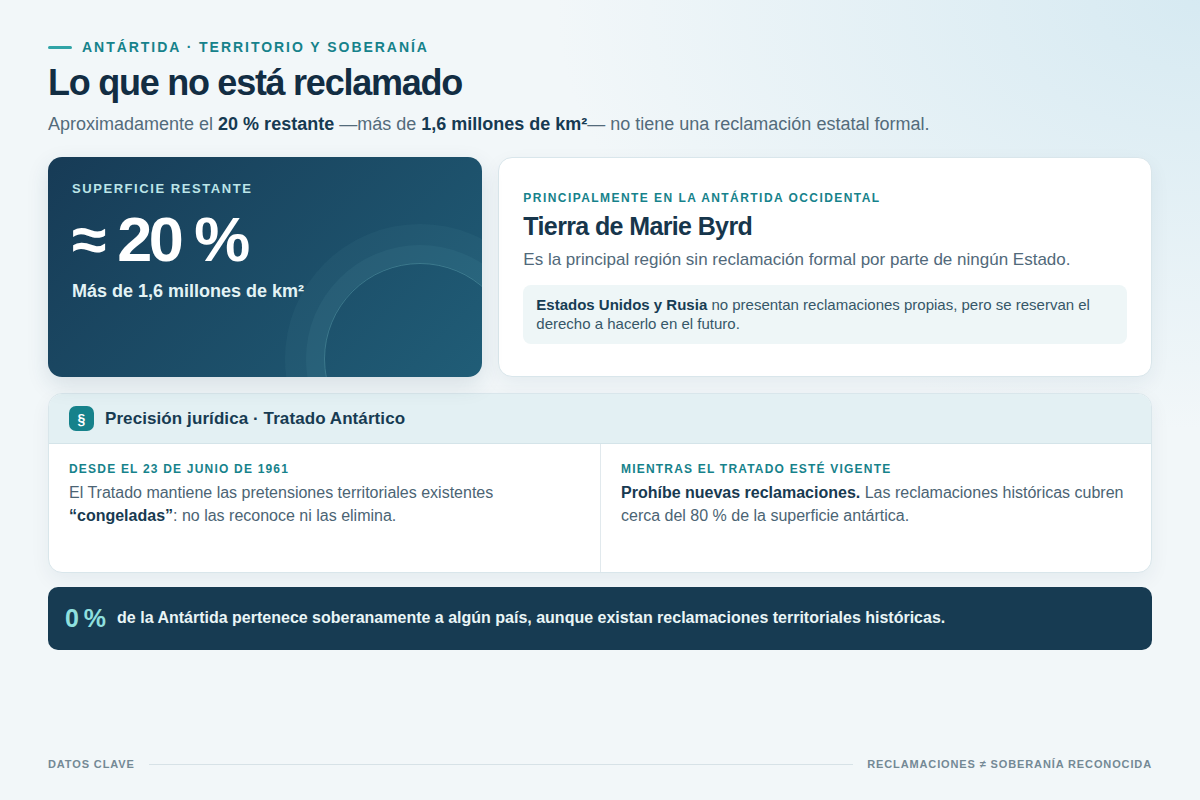1200x800 pixels.
Task: Click the § section icon
Action: [x=81, y=419]
